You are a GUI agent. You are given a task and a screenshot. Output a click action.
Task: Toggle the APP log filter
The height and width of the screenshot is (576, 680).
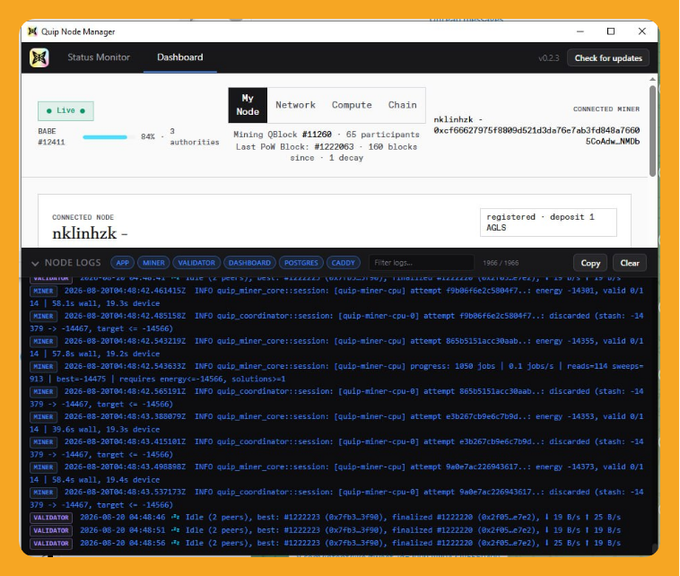pyautogui.click(x=122, y=263)
